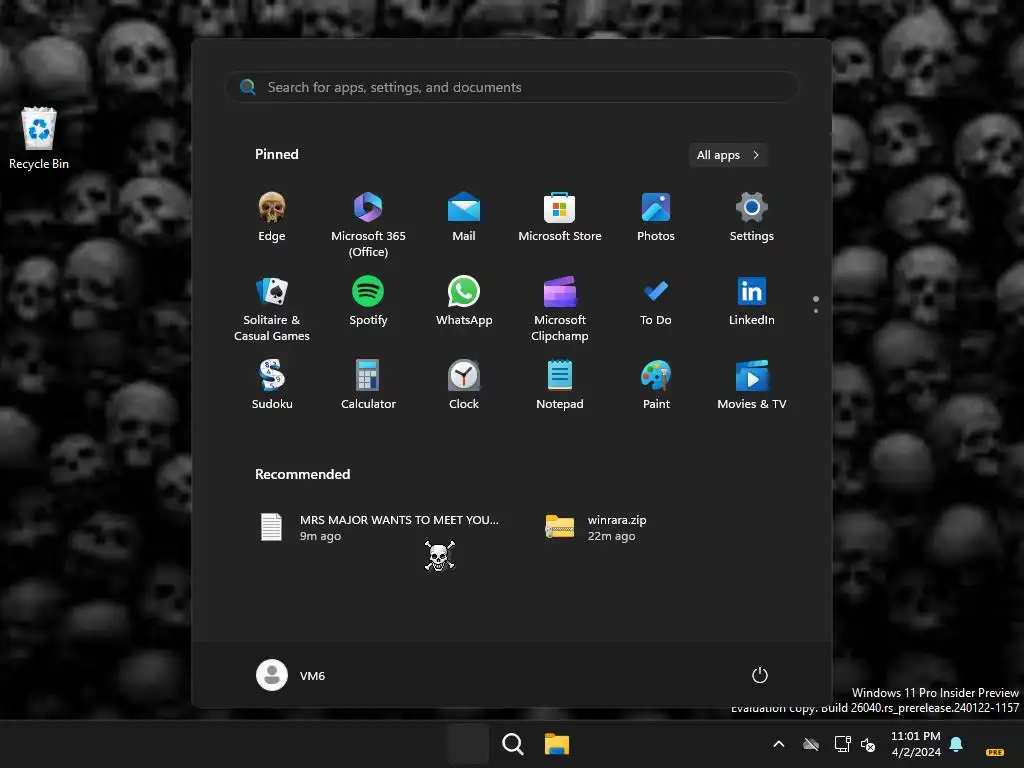
Task: Click the yellow PRE badge tray icon
Action: 995,752
